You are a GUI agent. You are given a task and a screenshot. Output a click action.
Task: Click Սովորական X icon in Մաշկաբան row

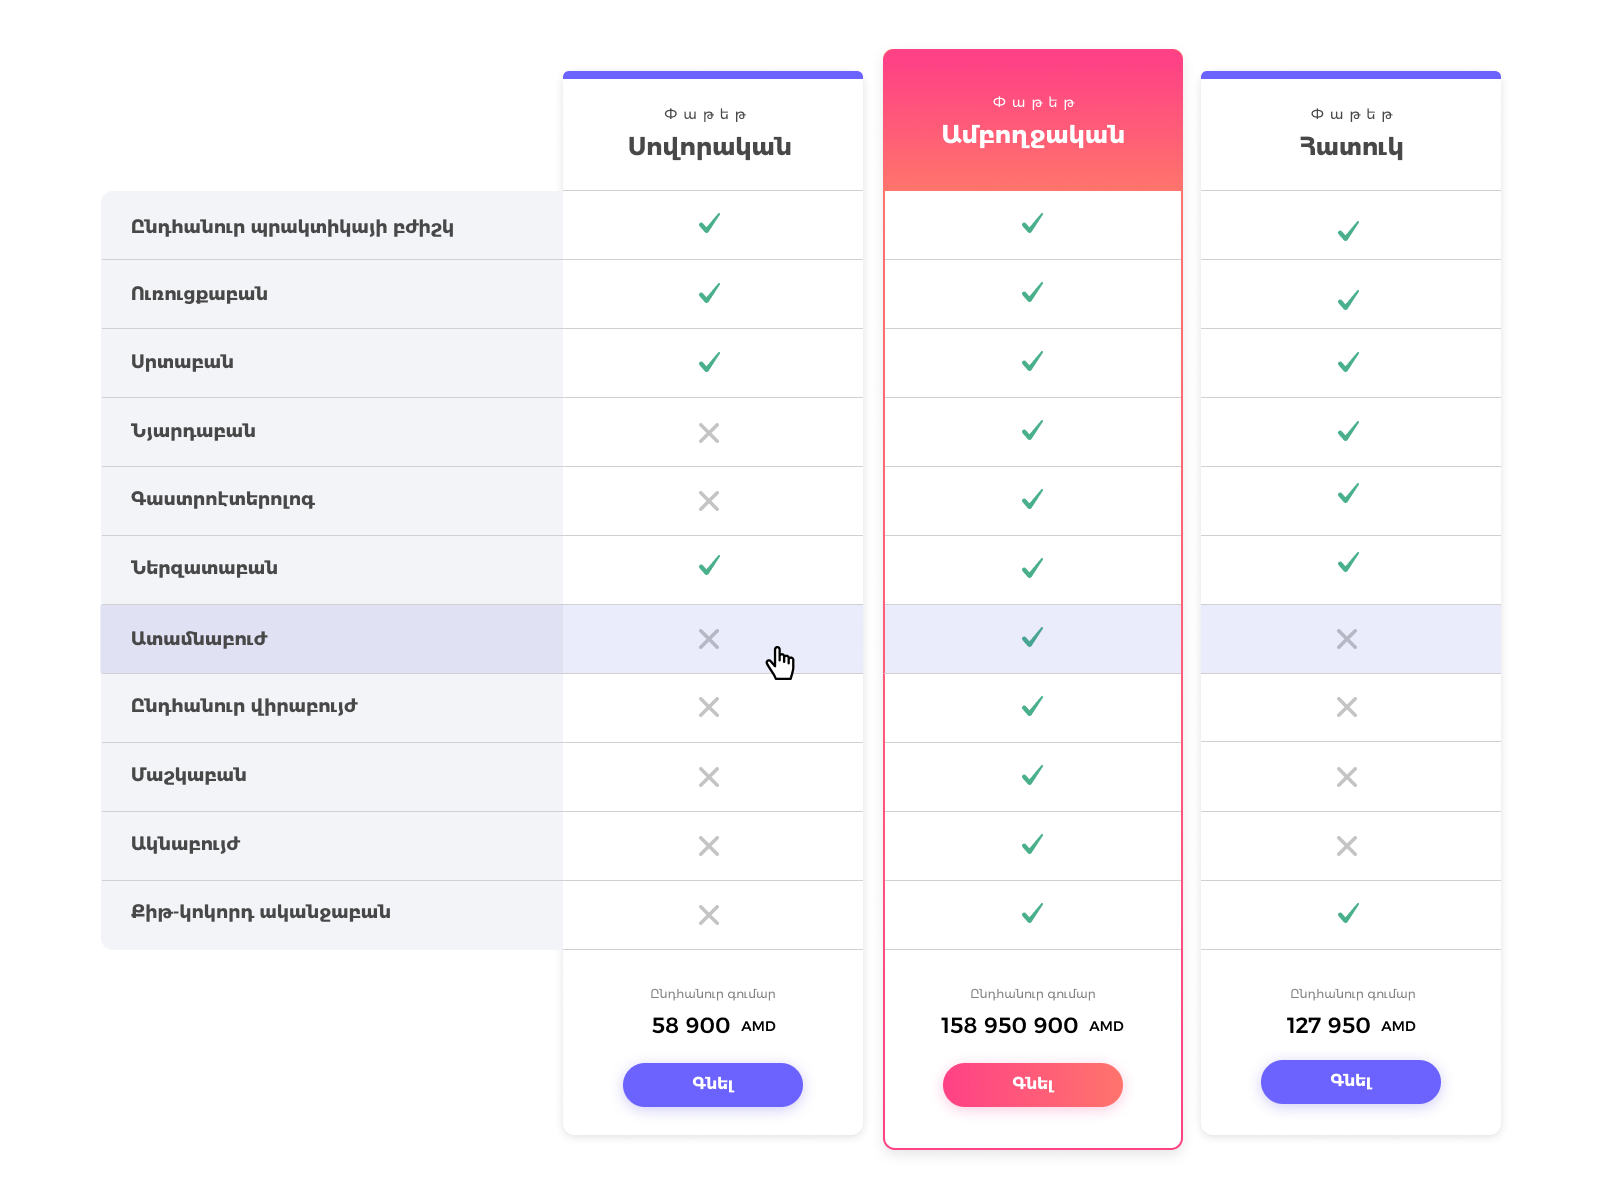[709, 777]
